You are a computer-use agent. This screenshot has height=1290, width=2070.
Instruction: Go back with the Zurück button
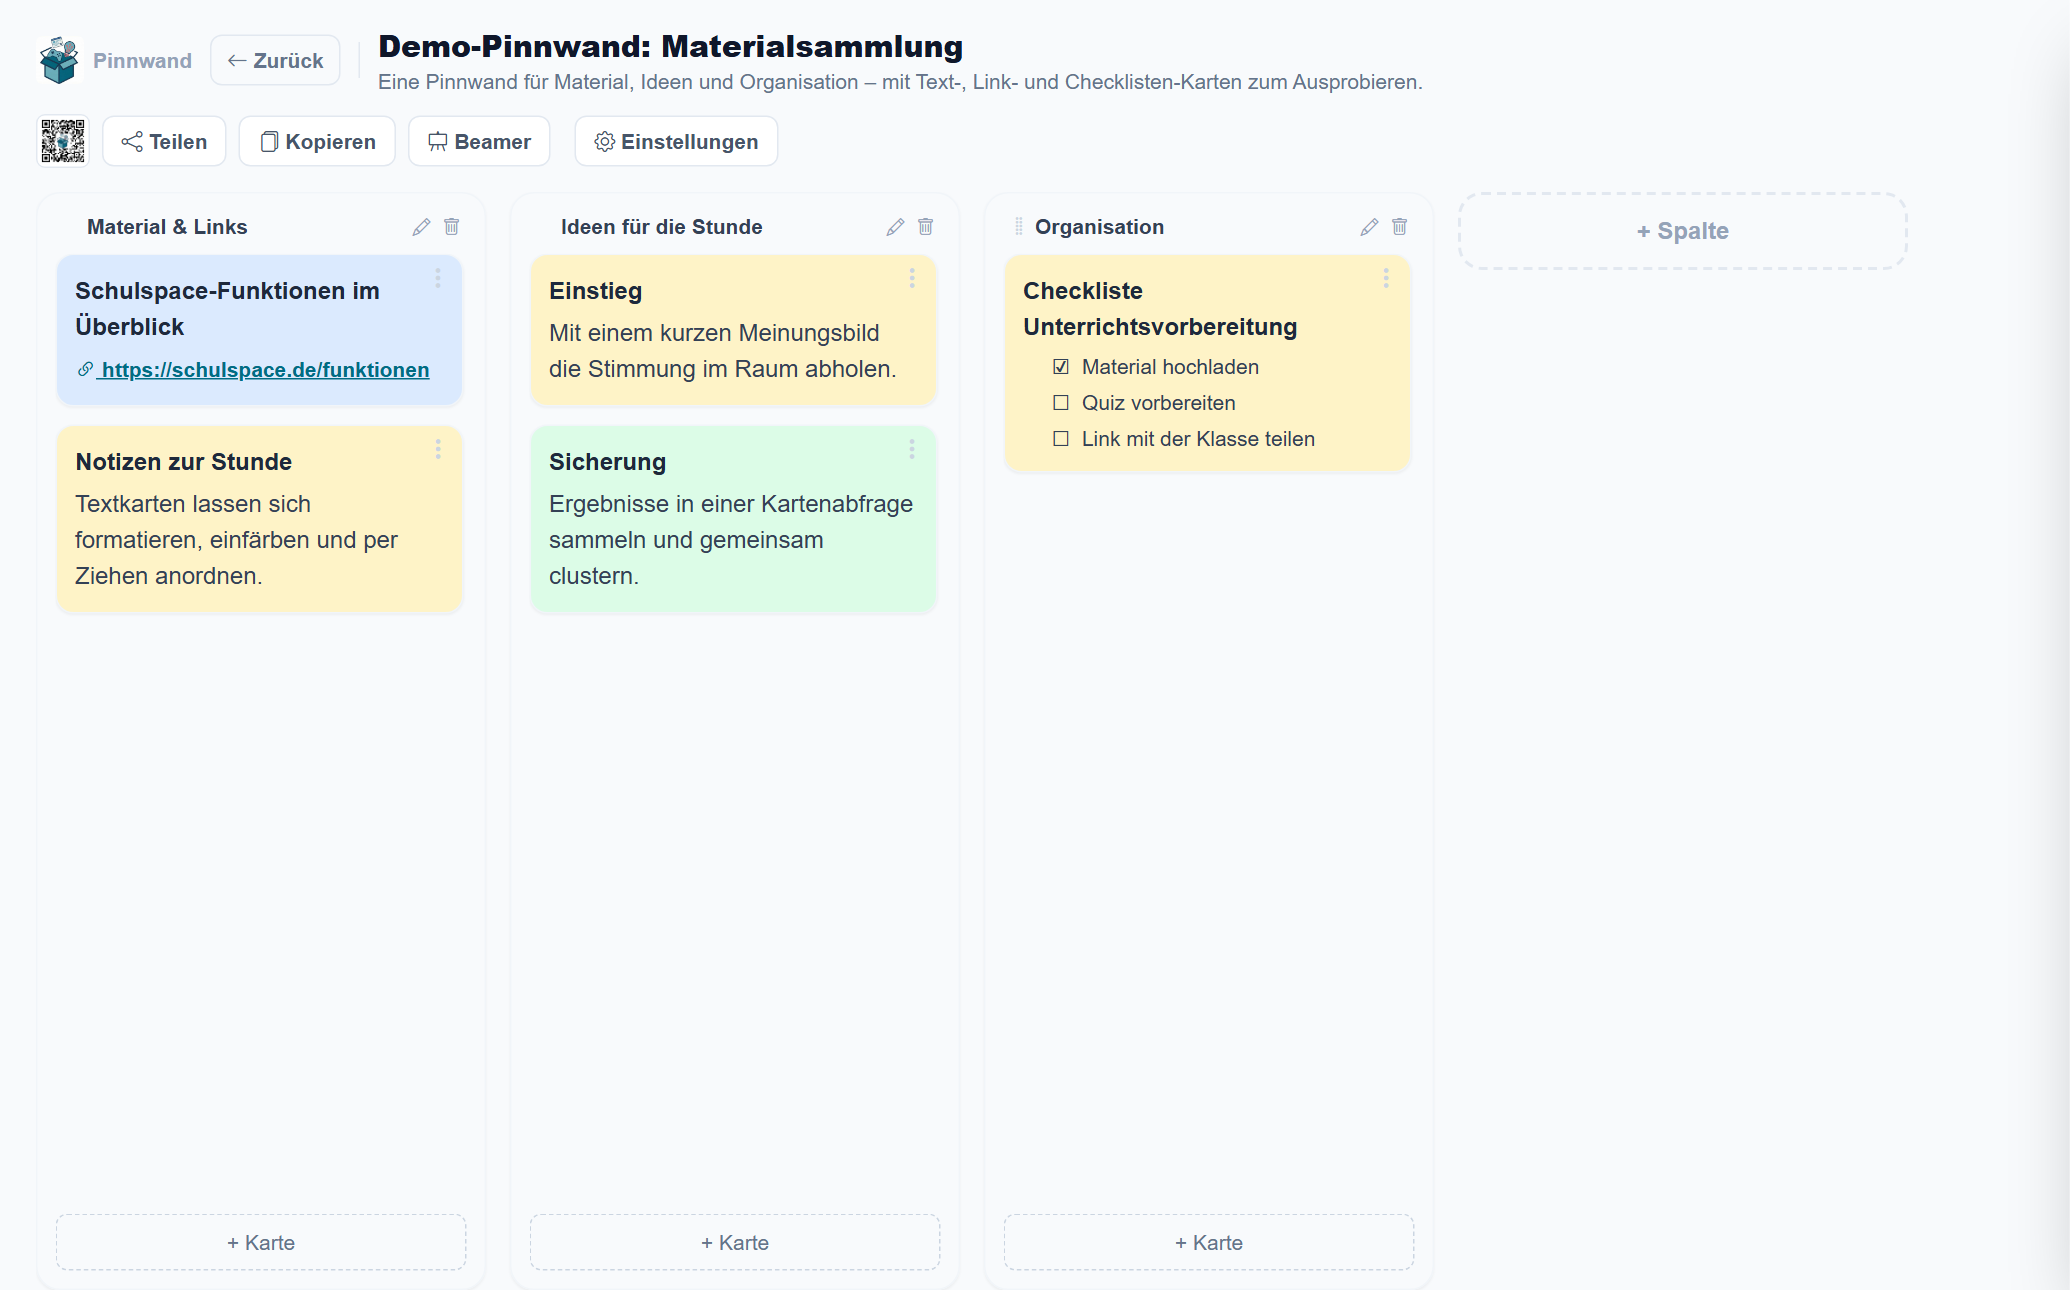click(275, 60)
